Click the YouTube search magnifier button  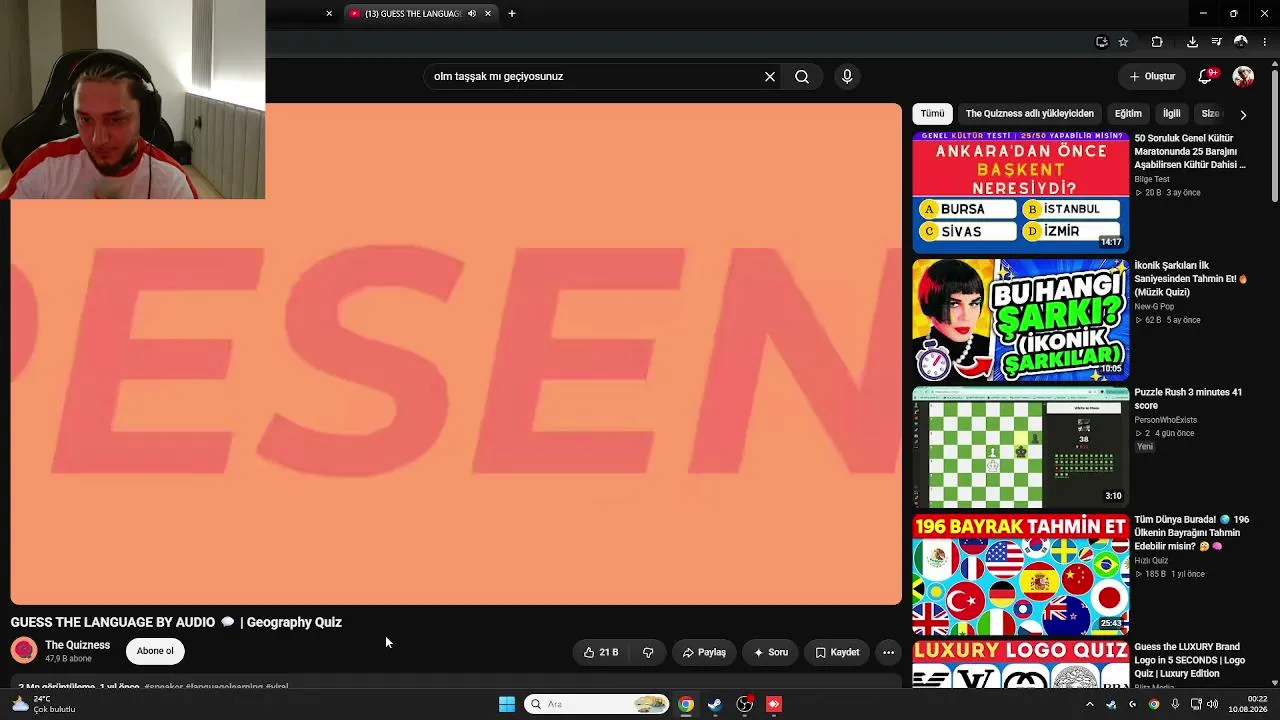pyautogui.click(x=802, y=76)
